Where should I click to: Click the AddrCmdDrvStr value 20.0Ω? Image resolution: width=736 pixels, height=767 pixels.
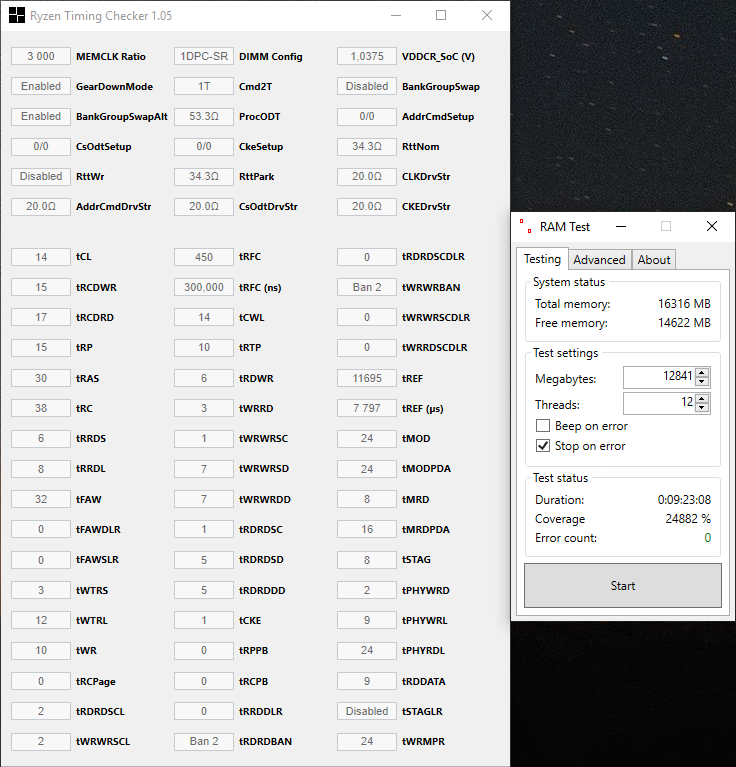click(41, 206)
